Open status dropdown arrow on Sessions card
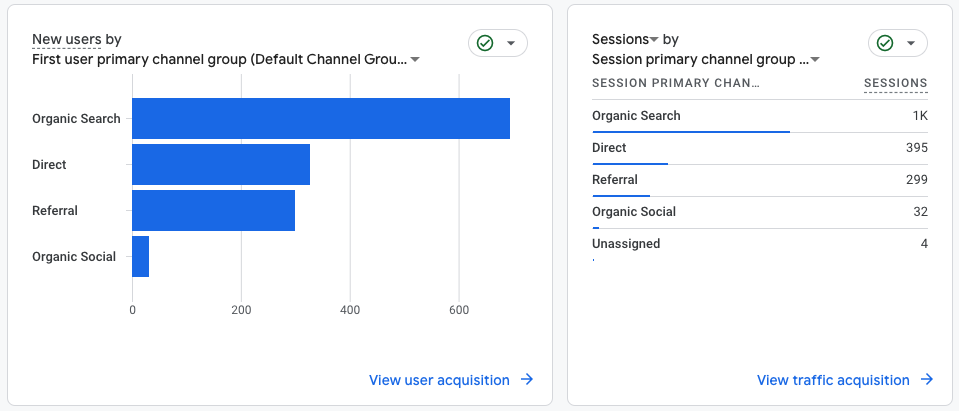Image resolution: width=959 pixels, height=411 pixels. [911, 43]
